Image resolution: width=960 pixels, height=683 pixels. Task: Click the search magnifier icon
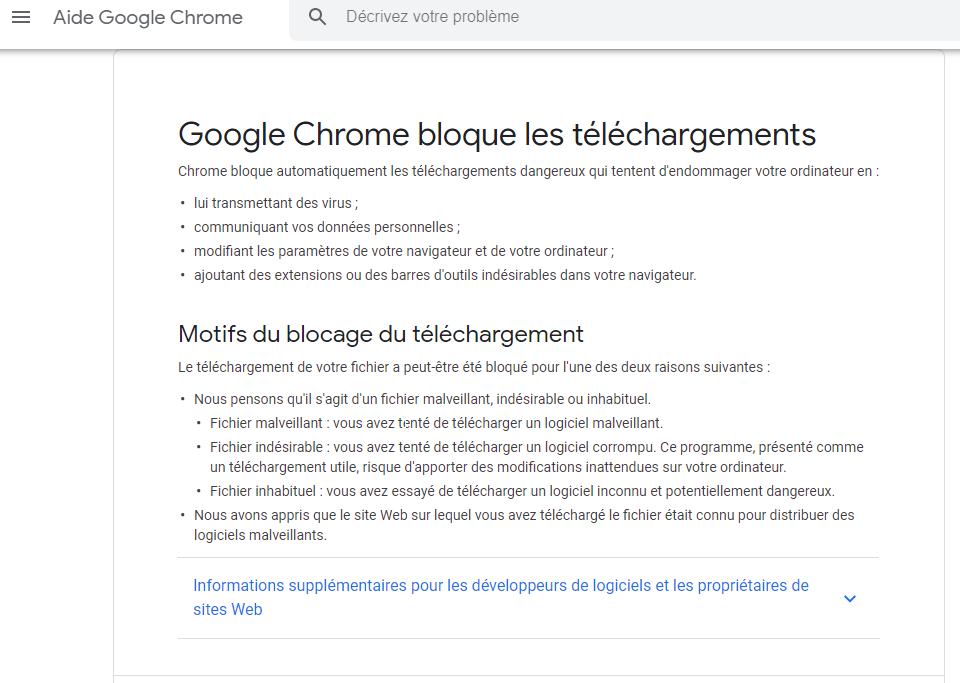317,17
